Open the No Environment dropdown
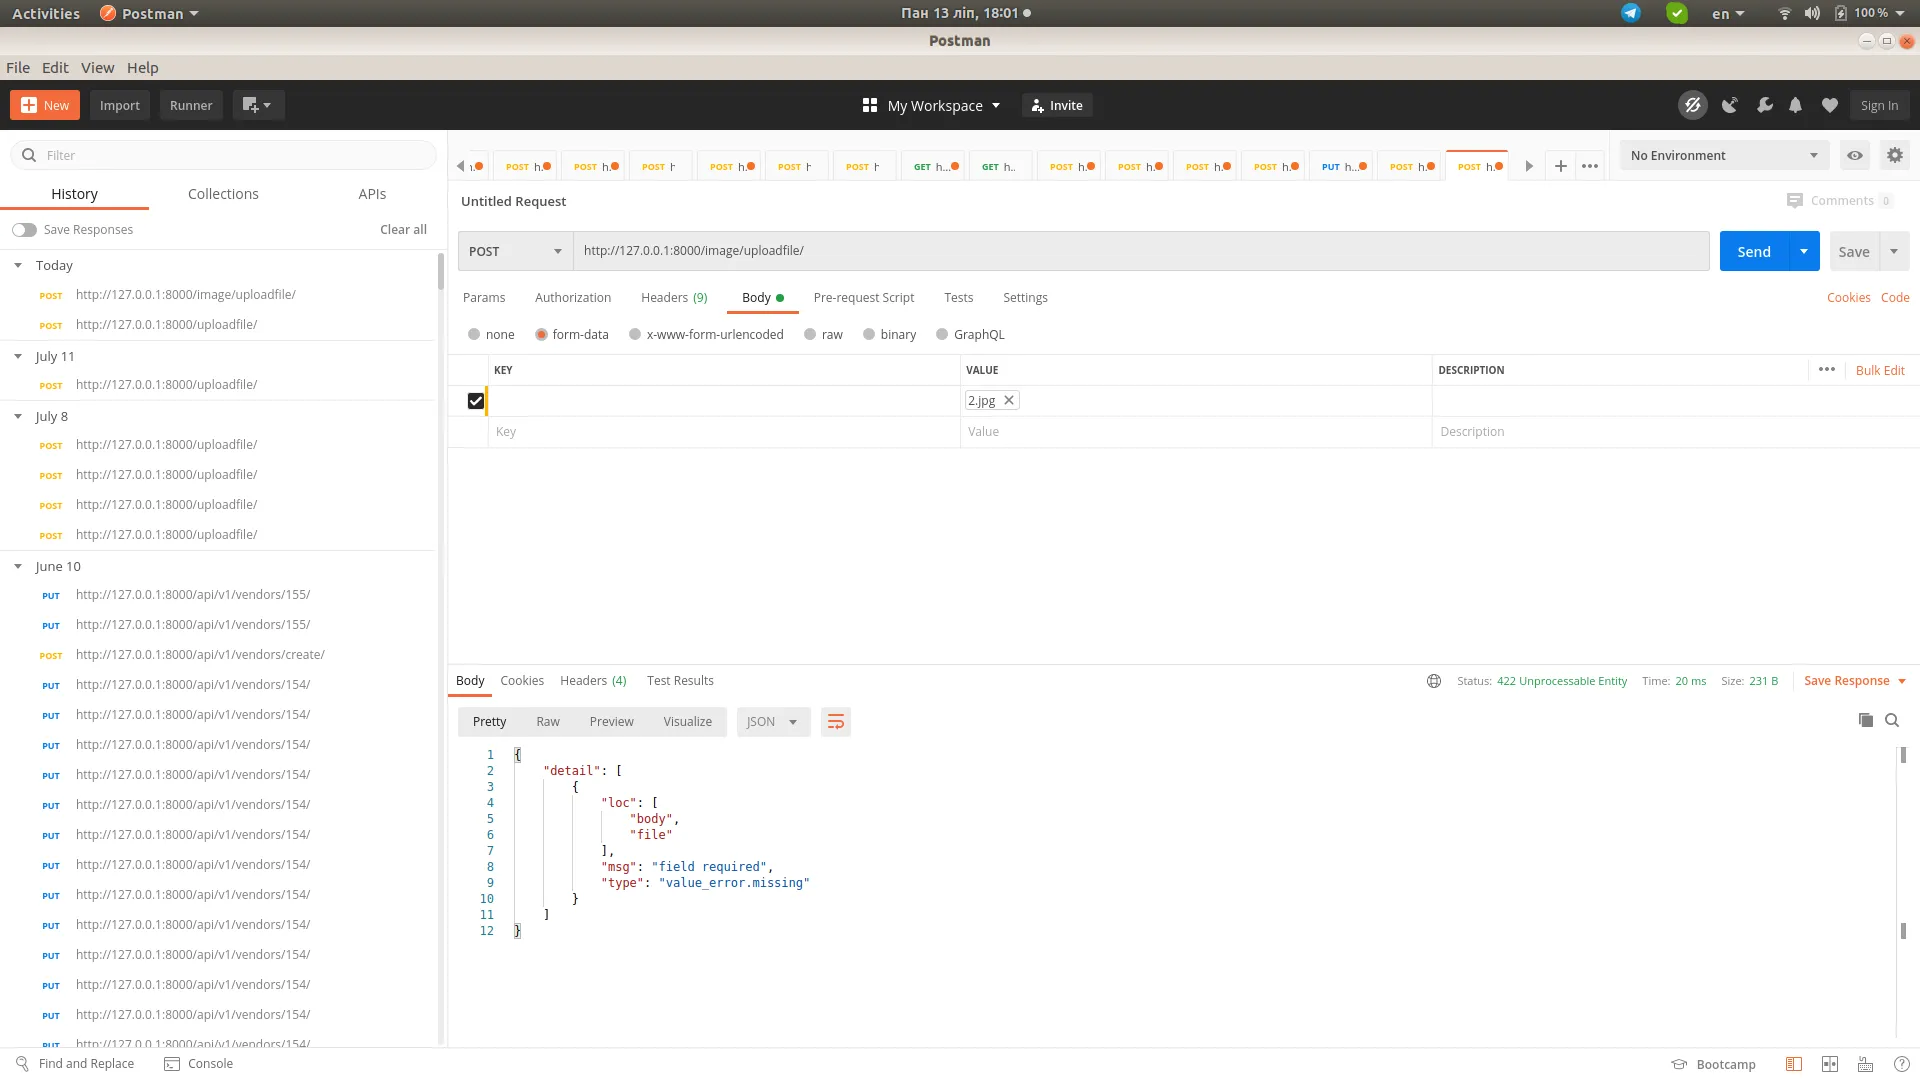Screen dimensions: 1920x1080 pyautogui.click(x=1723, y=155)
